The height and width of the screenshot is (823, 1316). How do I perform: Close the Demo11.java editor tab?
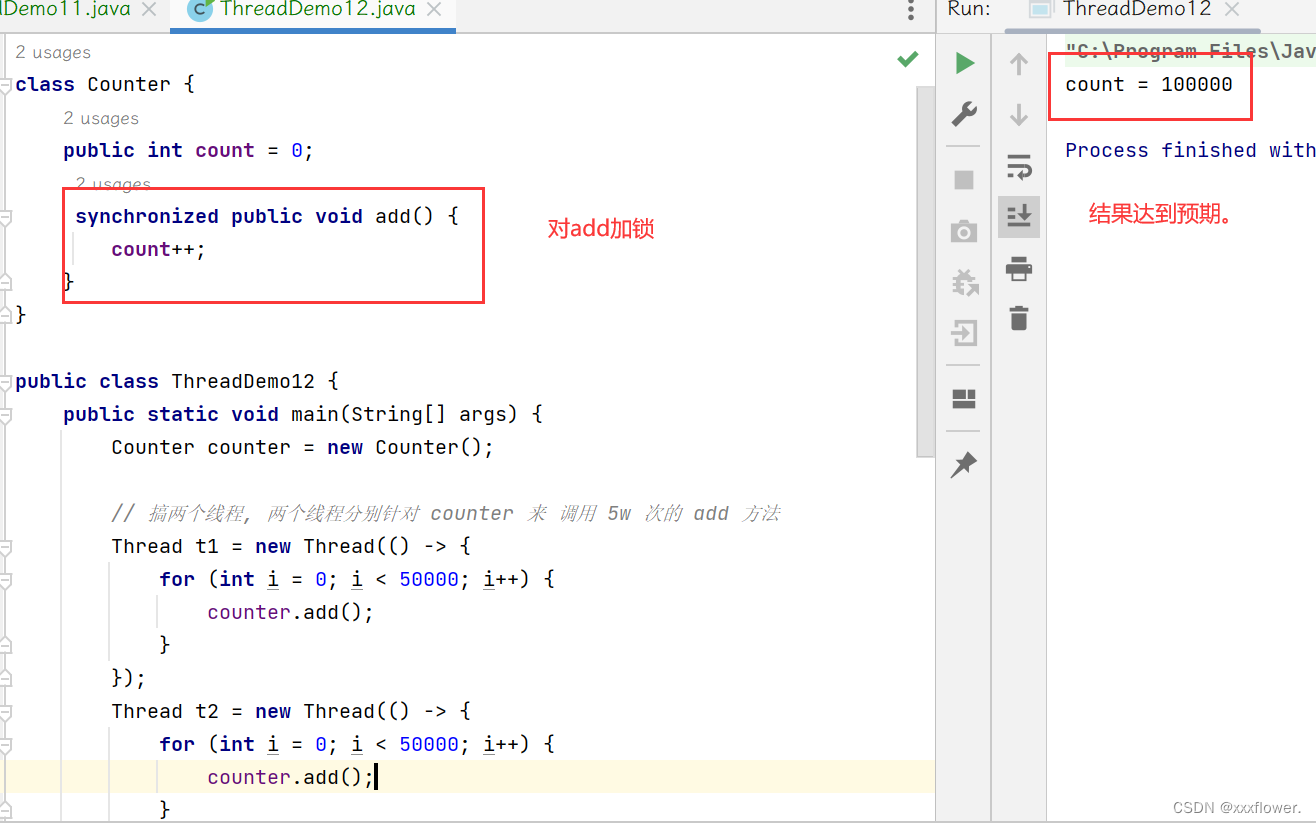pyautogui.click(x=148, y=10)
